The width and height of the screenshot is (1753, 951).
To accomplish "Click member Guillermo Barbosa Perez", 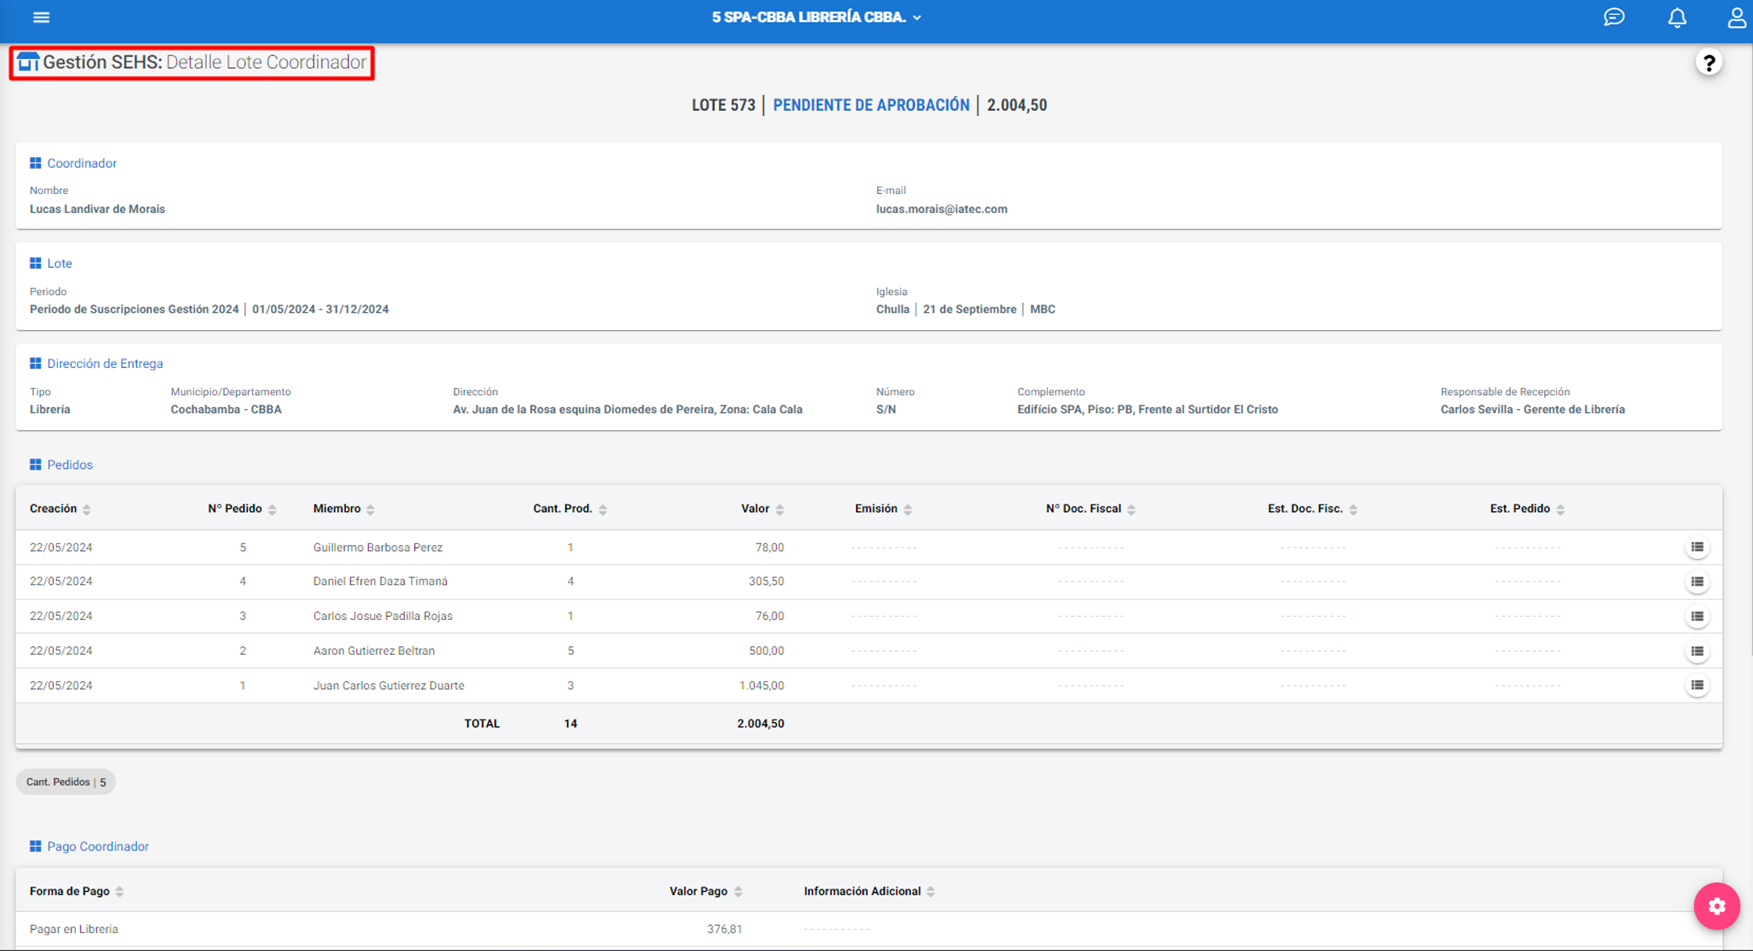I will click(378, 548).
